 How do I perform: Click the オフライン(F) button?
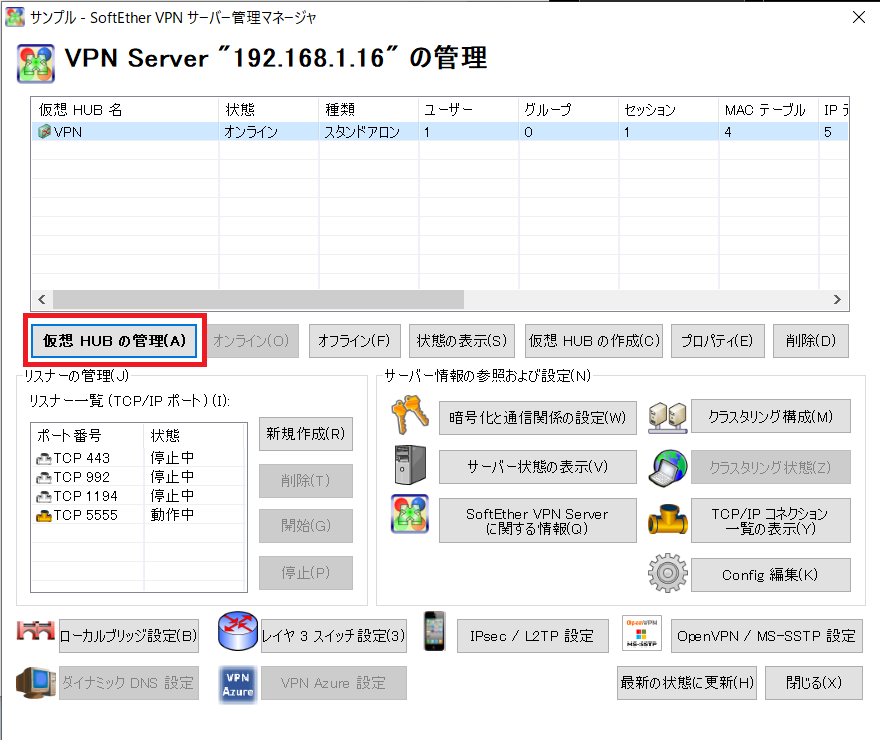pos(355,341)
